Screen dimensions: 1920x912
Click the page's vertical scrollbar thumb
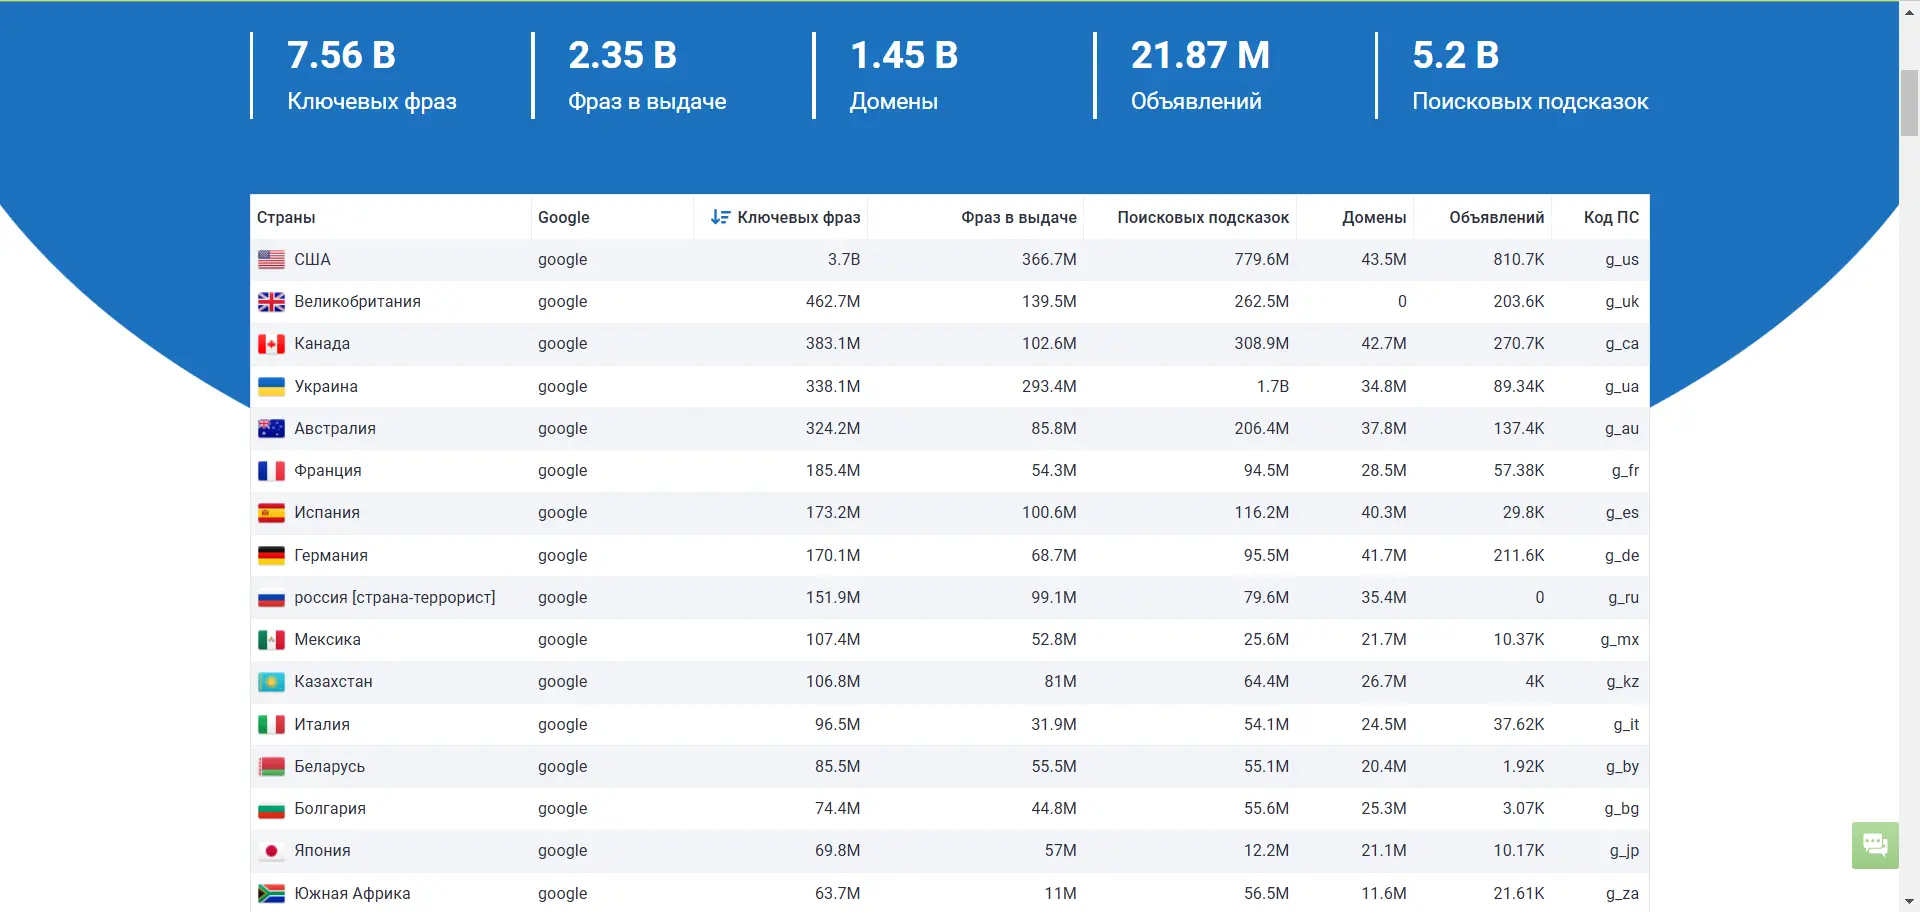(1909, 102)
